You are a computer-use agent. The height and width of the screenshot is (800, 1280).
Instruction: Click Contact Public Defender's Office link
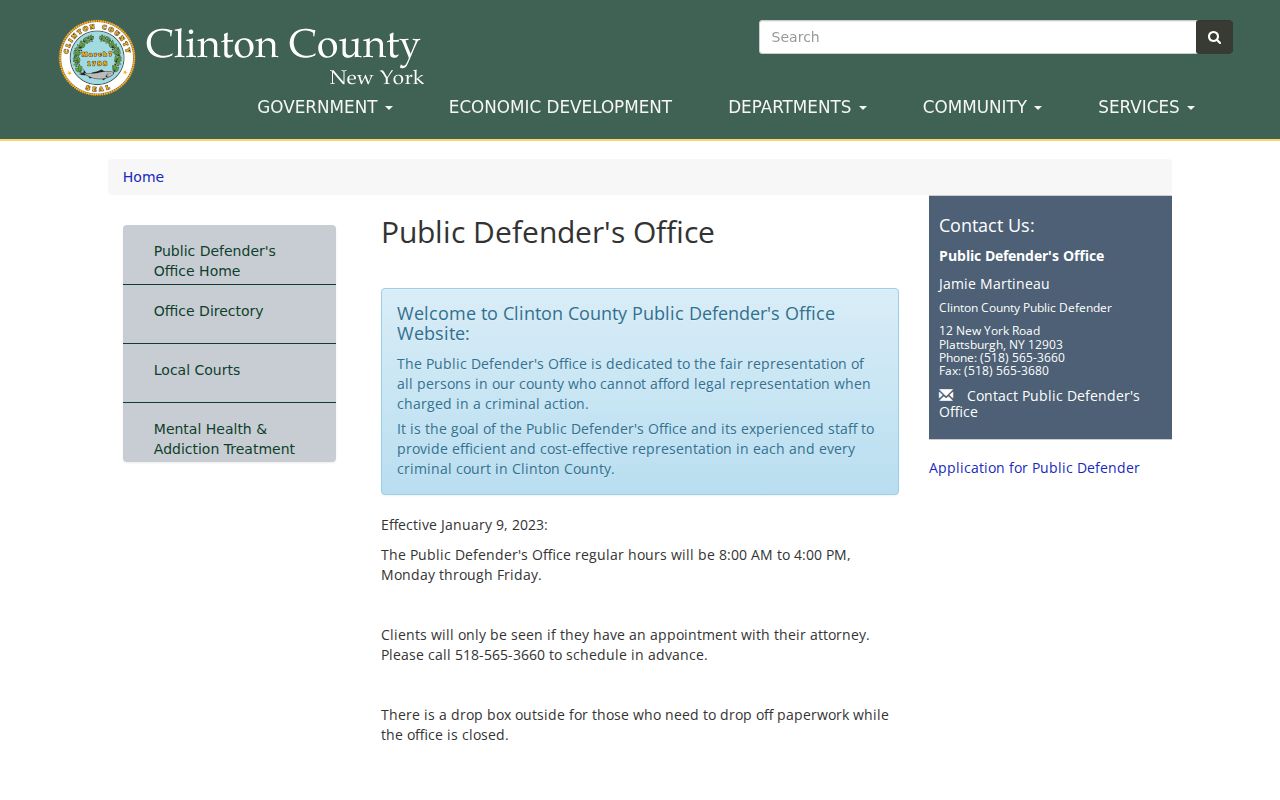pyautogui.click(x=1039, y=403)
